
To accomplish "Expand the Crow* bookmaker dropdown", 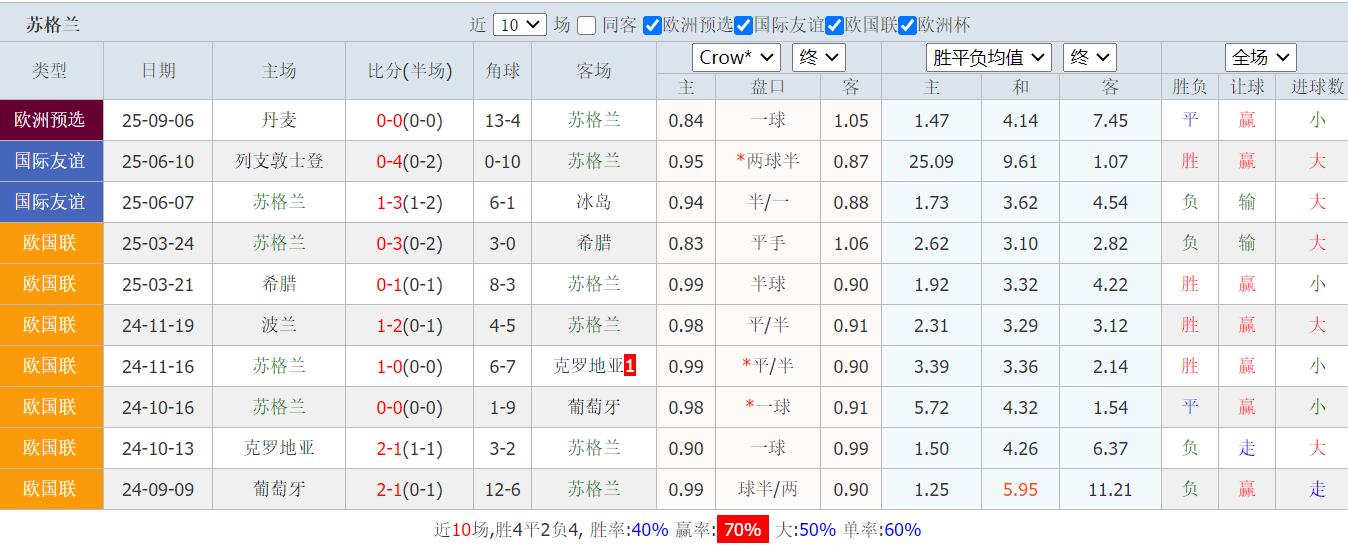I will click(x=736, y=58).
